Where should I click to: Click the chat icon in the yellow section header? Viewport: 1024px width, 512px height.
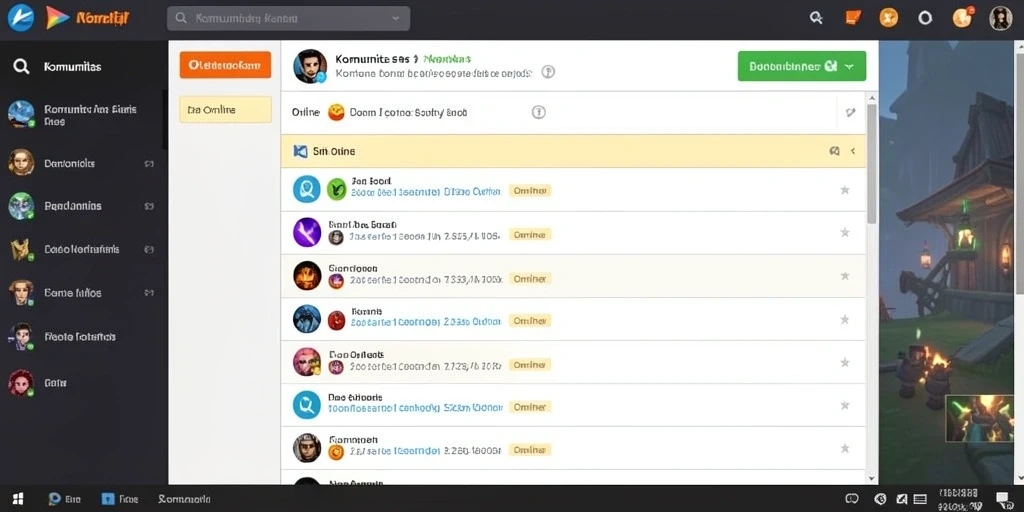tap(834, 151)
